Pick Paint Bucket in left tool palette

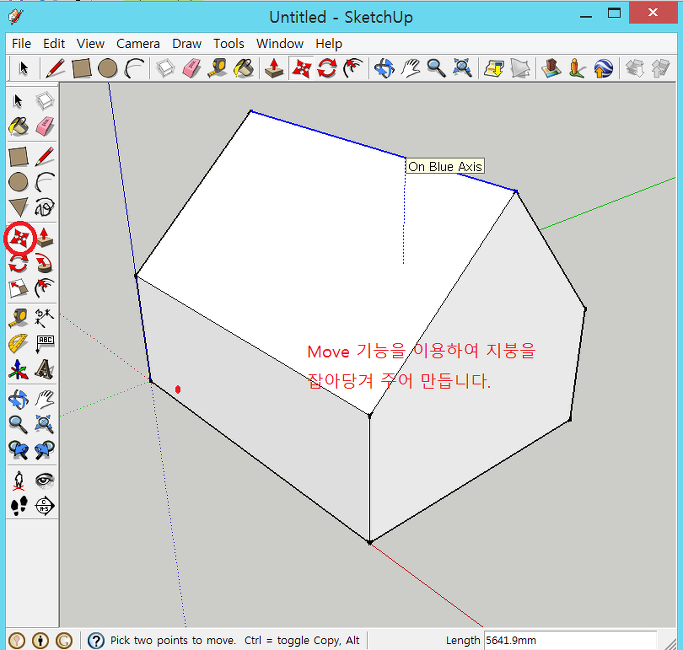click(x=18, y=127)
